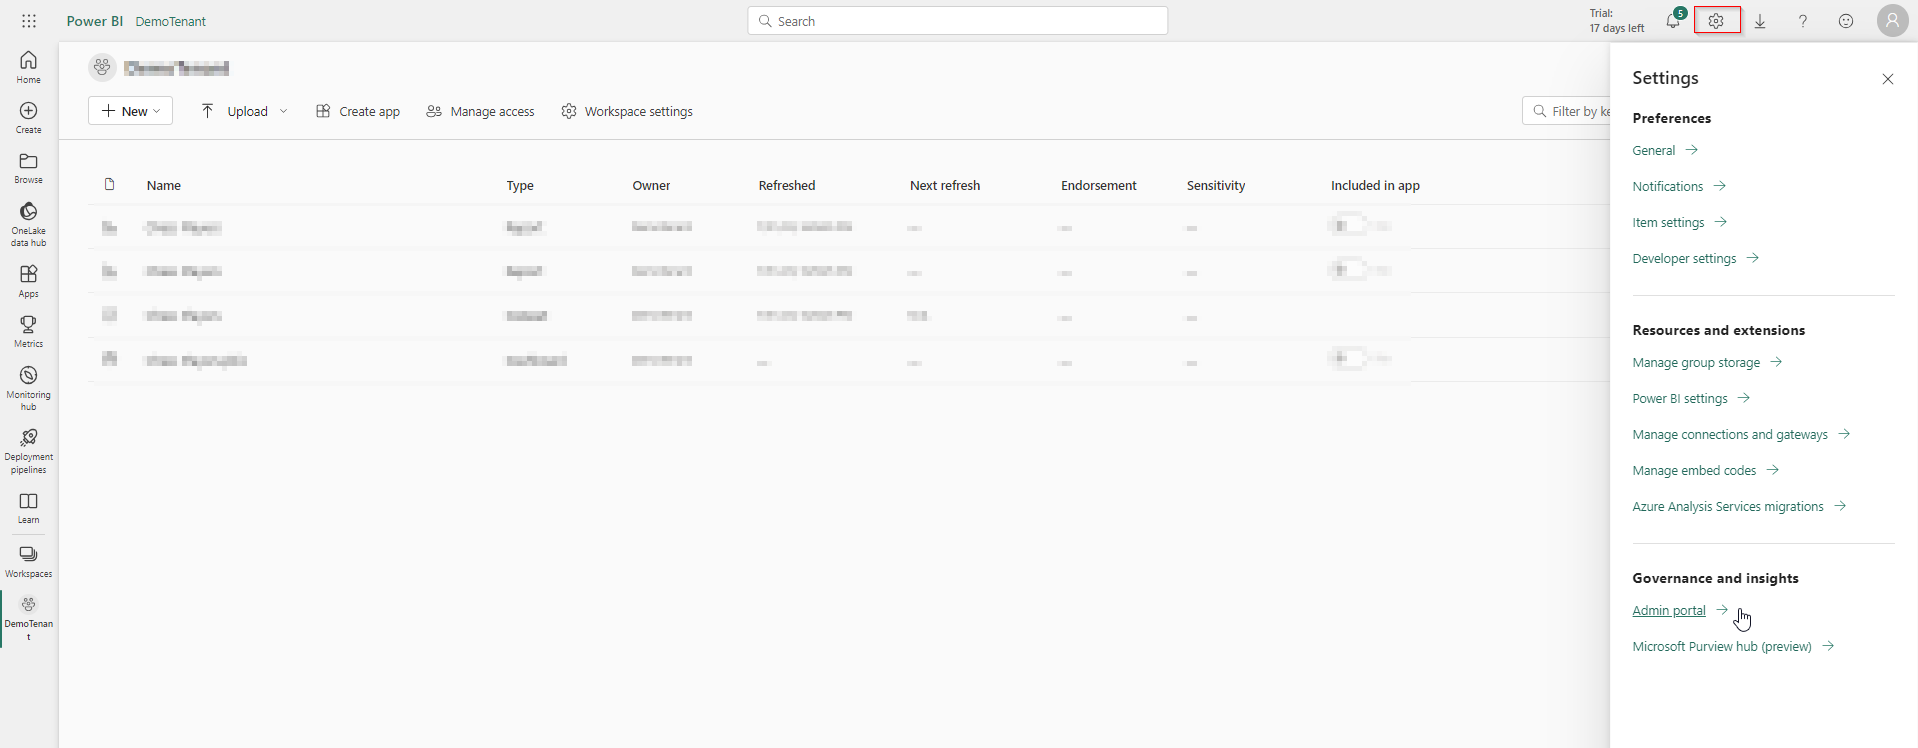Open Workspace settings
The height and width of the screenshot is (748, 1918).
[627, 111]
